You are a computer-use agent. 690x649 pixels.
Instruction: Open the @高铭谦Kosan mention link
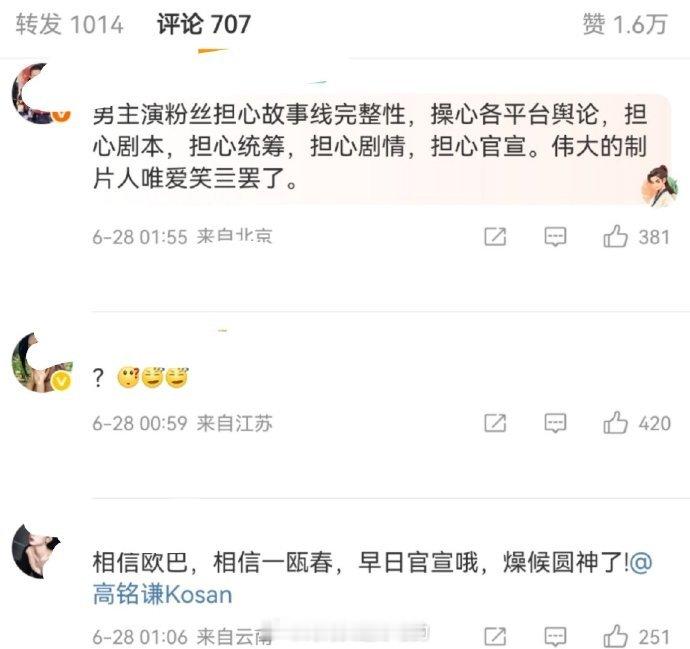point(372,578)
